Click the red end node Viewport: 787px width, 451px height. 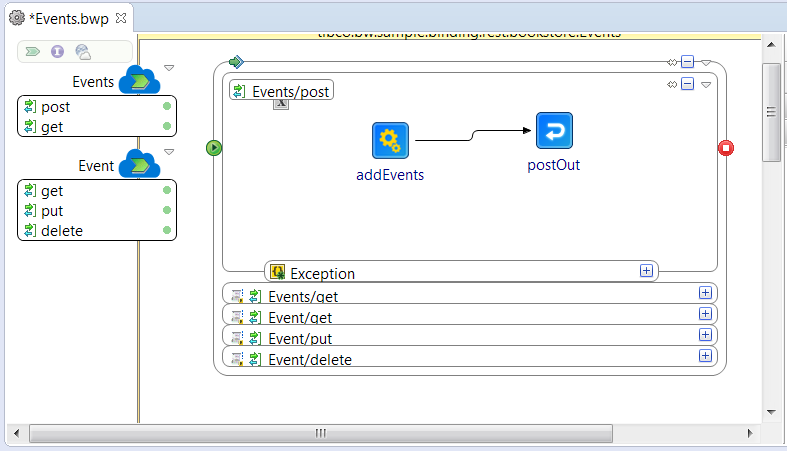[726, 148]
